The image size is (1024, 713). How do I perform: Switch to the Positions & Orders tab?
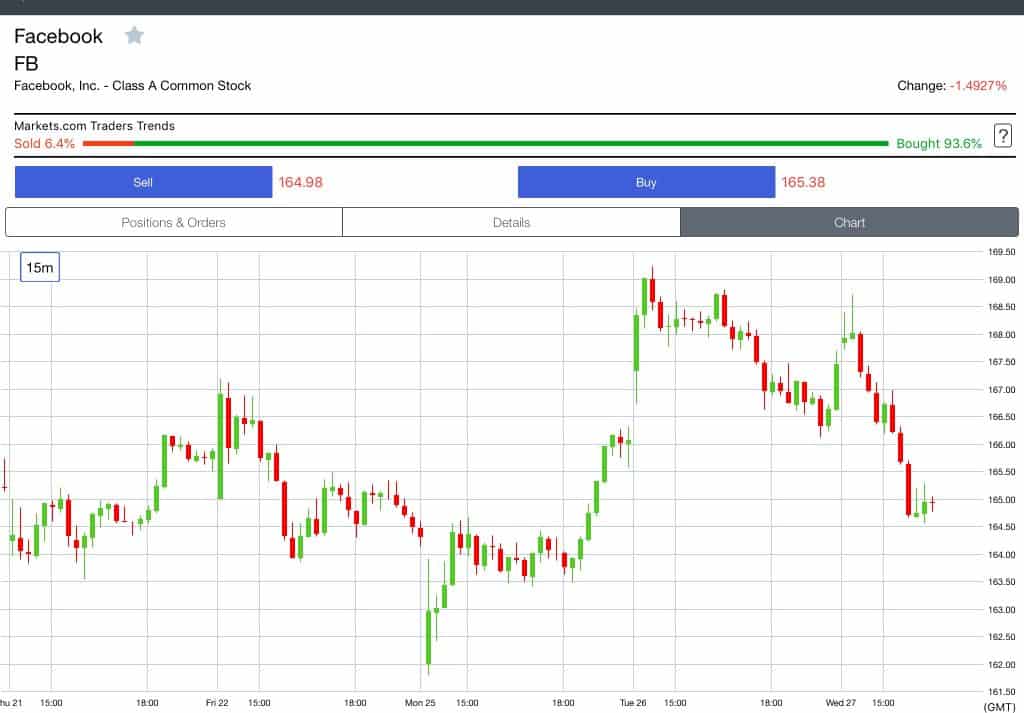[x=174, y=223]
